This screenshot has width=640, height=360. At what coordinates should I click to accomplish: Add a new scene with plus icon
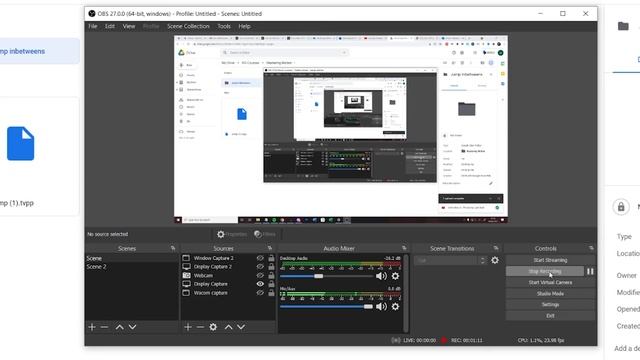point(92,327)
